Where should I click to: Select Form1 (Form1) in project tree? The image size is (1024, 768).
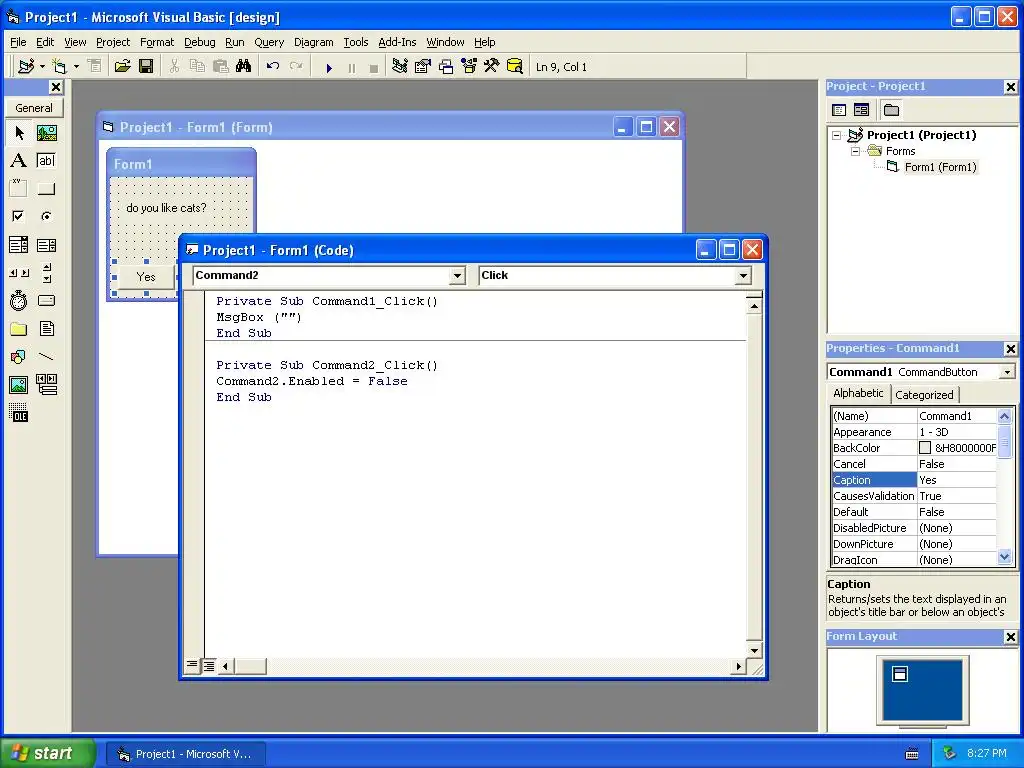click(x=940, y=167)
